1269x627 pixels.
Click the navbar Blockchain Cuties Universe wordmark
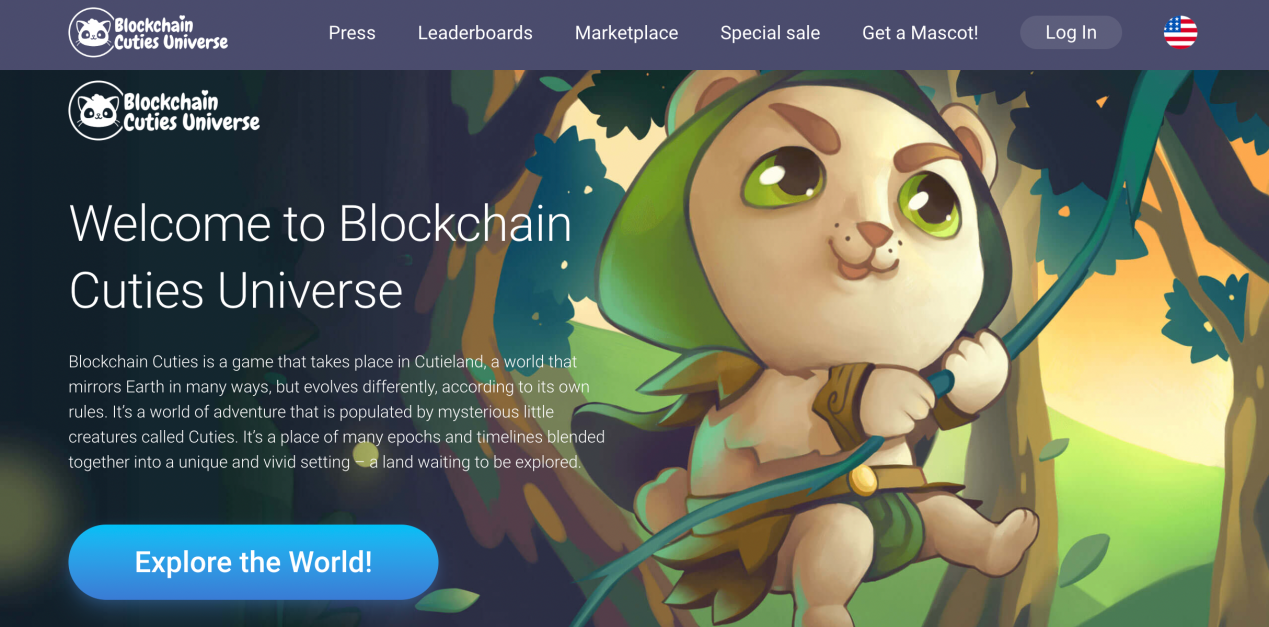[x=171, y=33]
